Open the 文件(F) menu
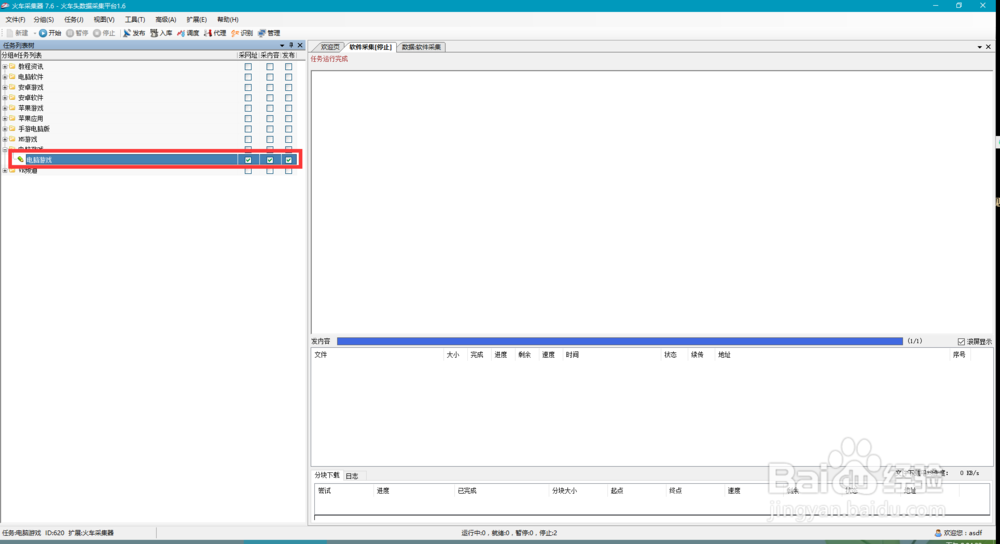Screen dimensions: 1000x544 click(x=15, y=20)
